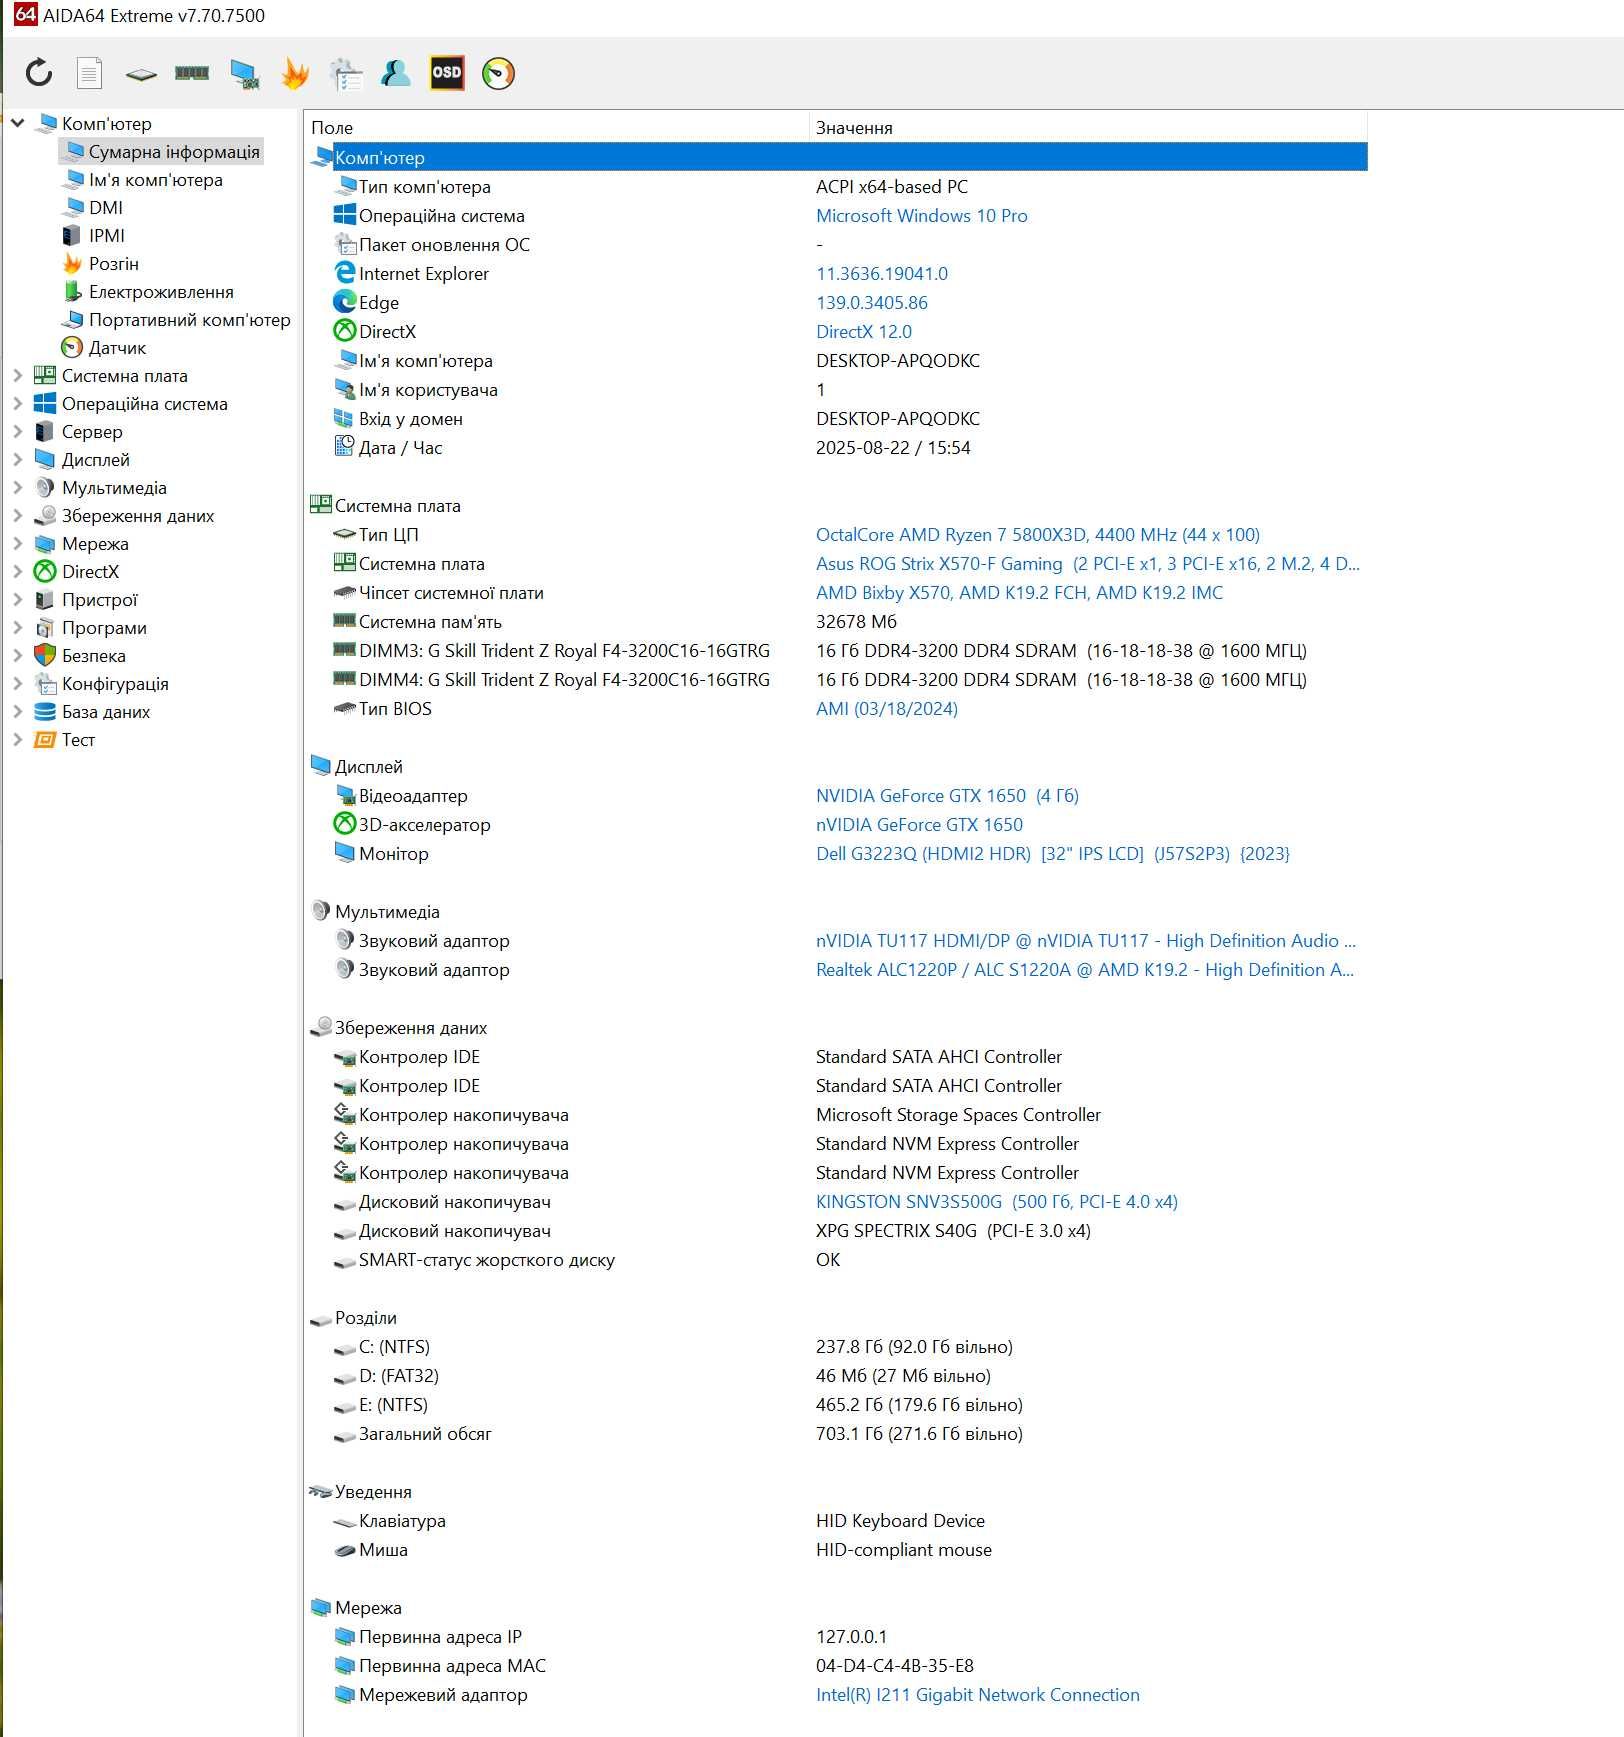Select Електроживлення tree item

click(160, 292)
